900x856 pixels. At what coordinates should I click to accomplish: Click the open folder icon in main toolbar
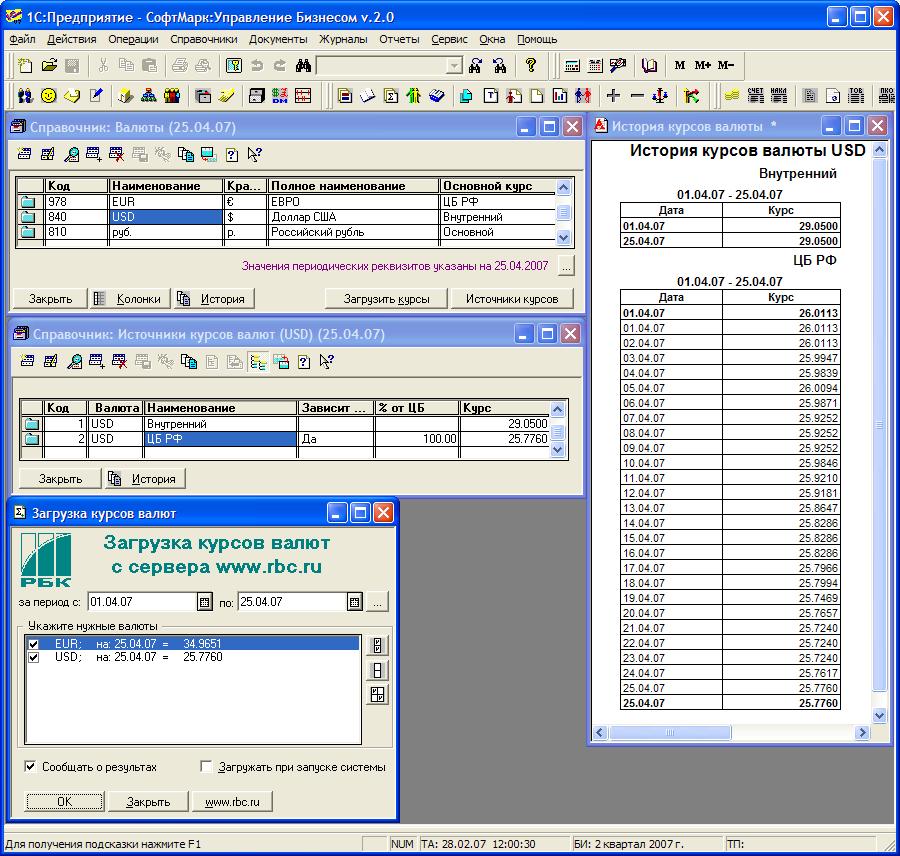click(x=49, y=65)
